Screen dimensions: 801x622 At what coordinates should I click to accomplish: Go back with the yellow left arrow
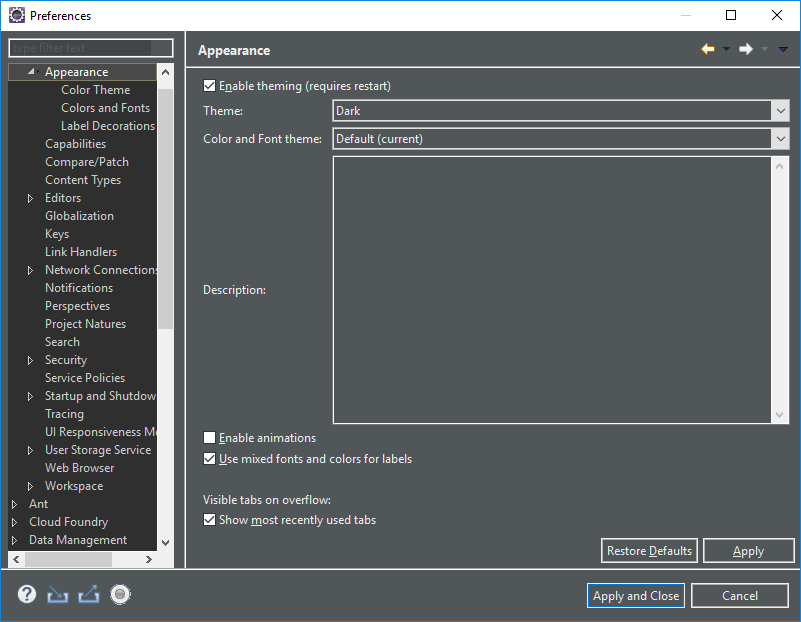[x=708, y=49]
